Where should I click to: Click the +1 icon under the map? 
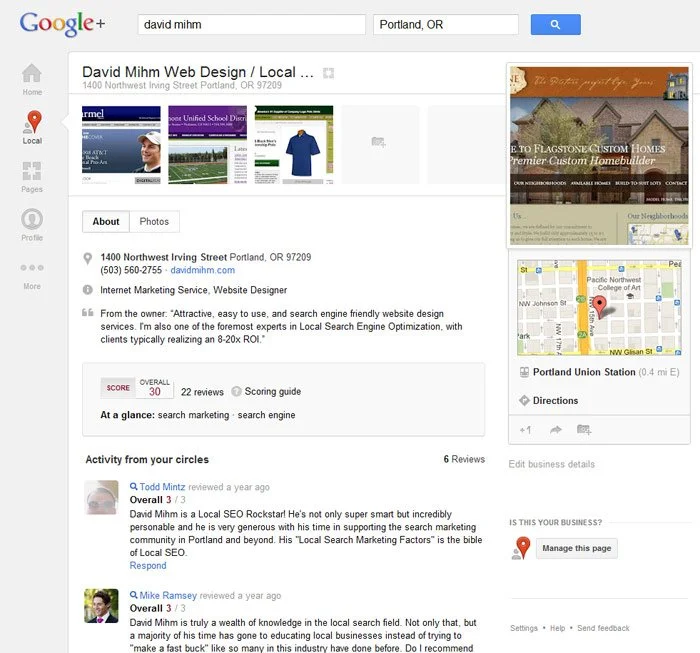(525, 430)
